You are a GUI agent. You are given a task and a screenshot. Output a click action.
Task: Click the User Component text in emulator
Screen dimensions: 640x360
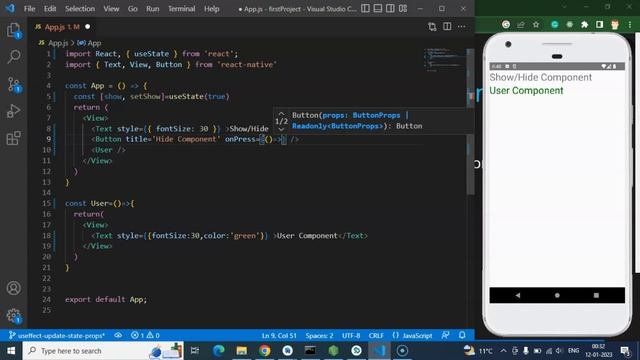click(x=526, y=91)
